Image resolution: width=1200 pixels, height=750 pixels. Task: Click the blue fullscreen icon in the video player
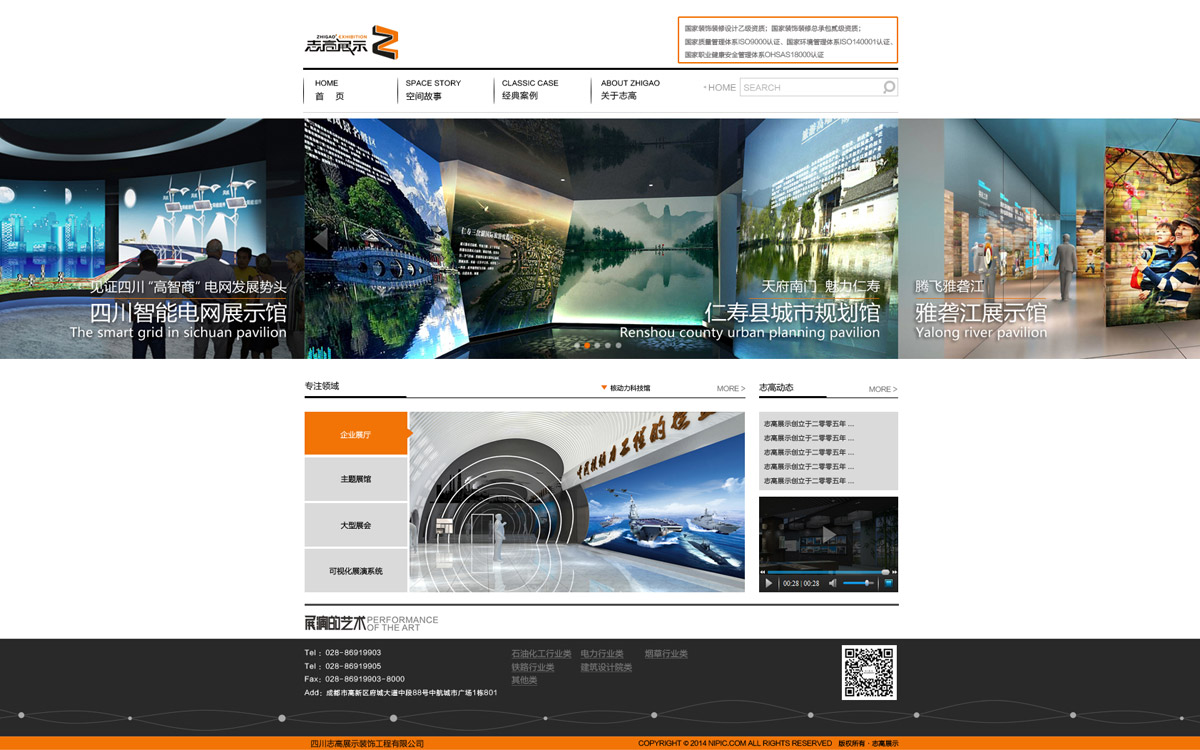(x=888, y=583)
